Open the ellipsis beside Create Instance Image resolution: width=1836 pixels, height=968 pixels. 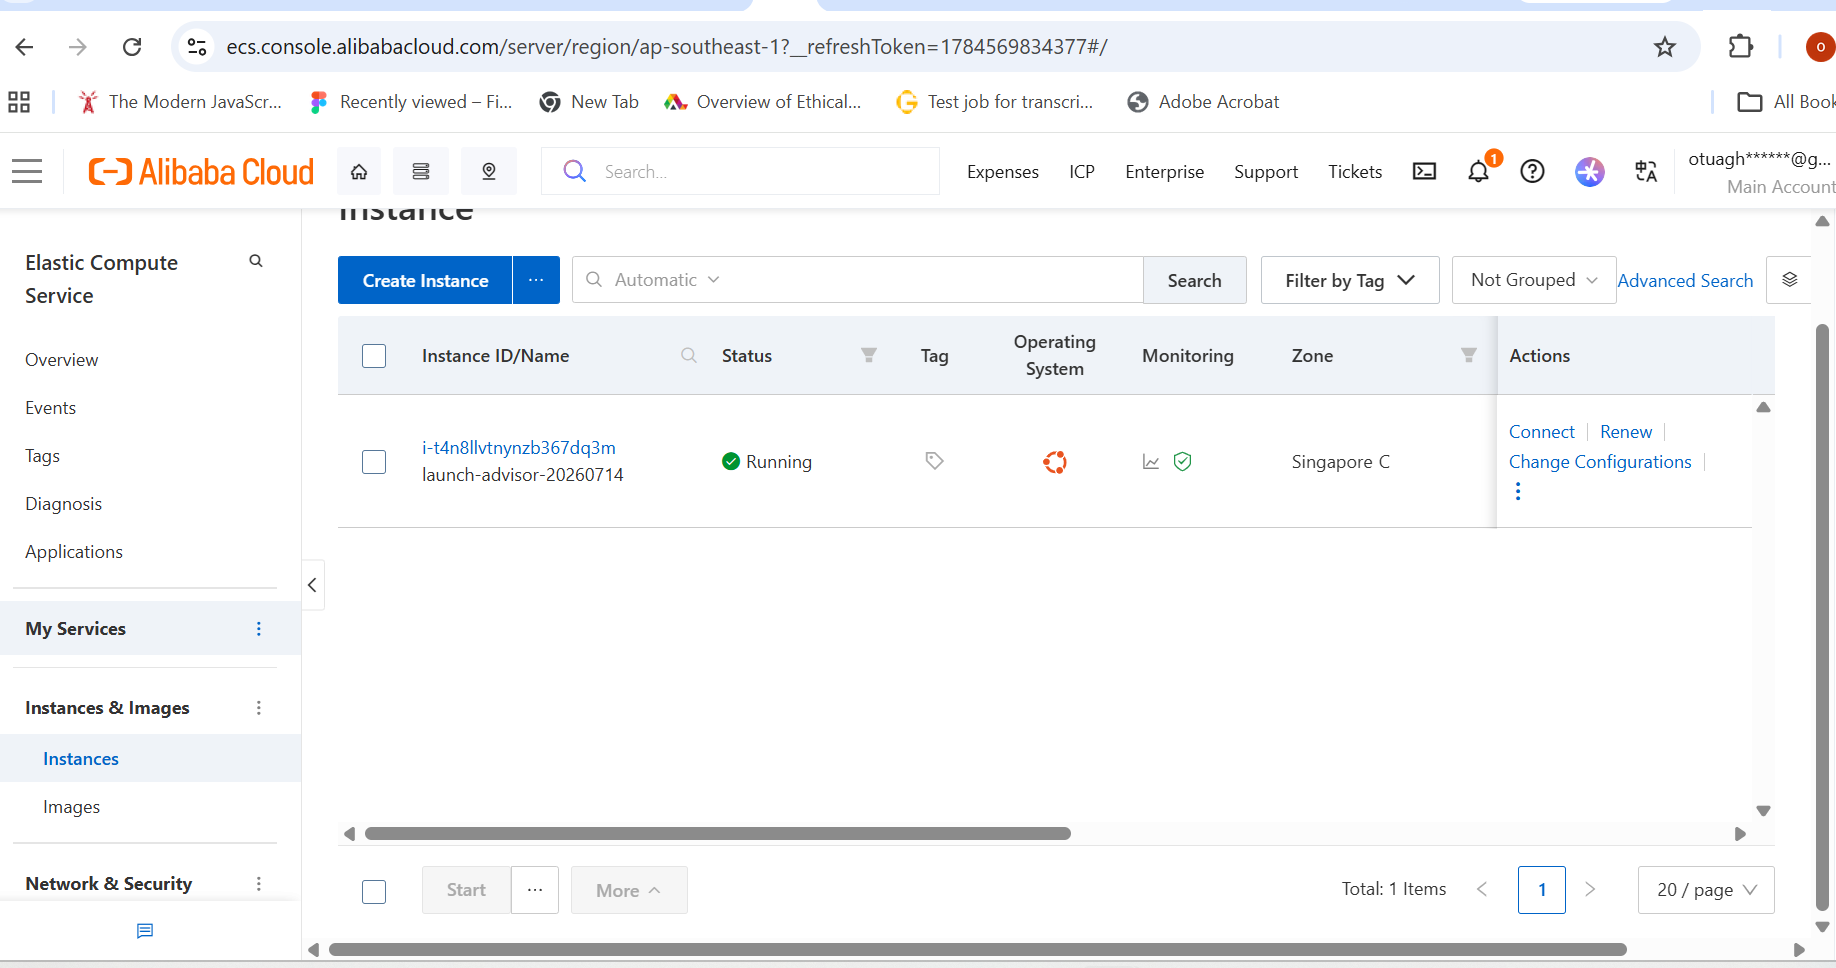[x=536, y=280]
